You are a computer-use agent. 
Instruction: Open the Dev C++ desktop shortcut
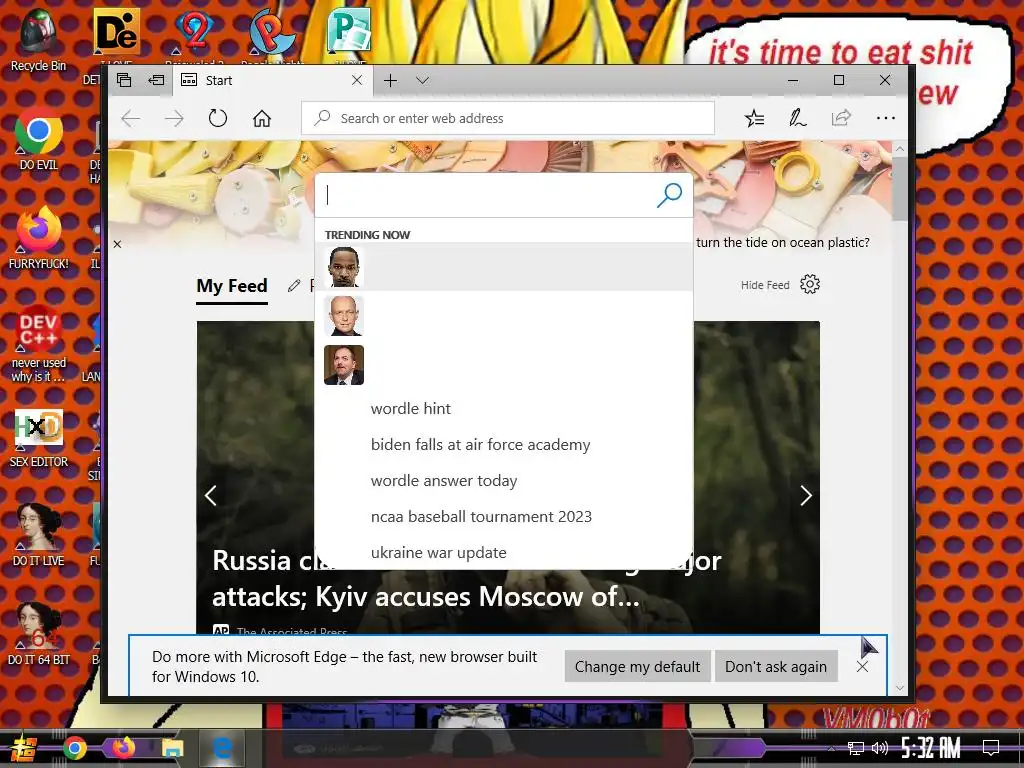(x=39, y=343)
